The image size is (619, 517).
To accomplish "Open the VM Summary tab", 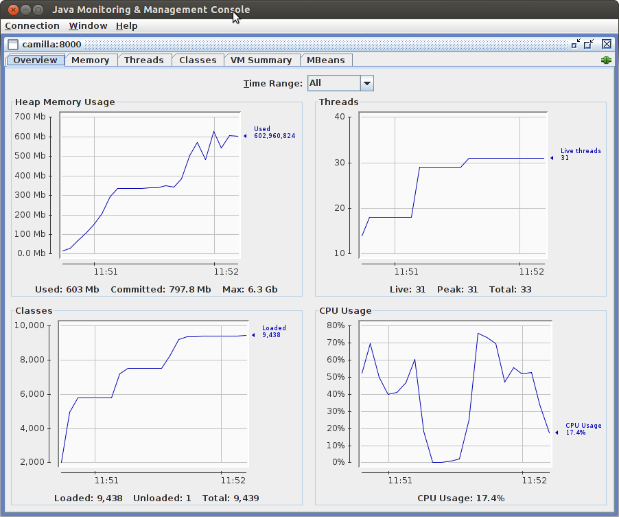I will click(261, 60).
